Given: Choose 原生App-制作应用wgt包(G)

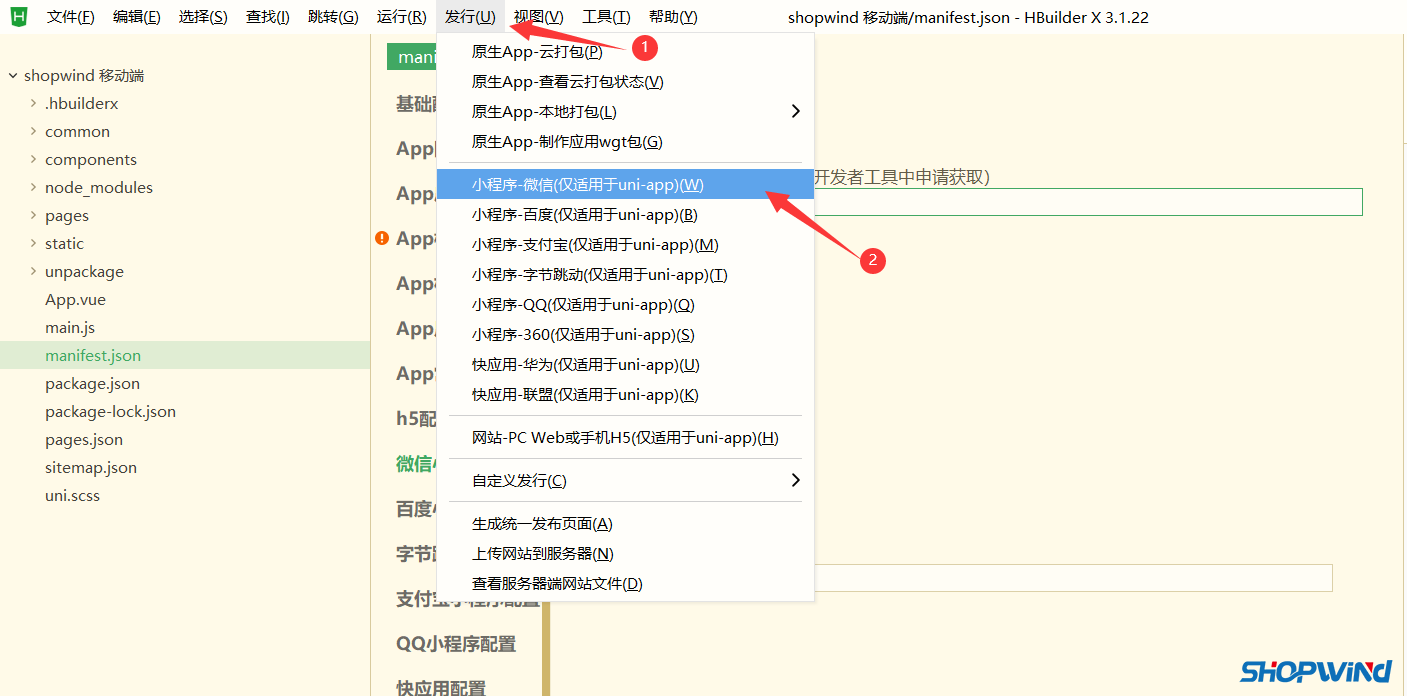Looking at the screenshot, I should tap(626, 142).
